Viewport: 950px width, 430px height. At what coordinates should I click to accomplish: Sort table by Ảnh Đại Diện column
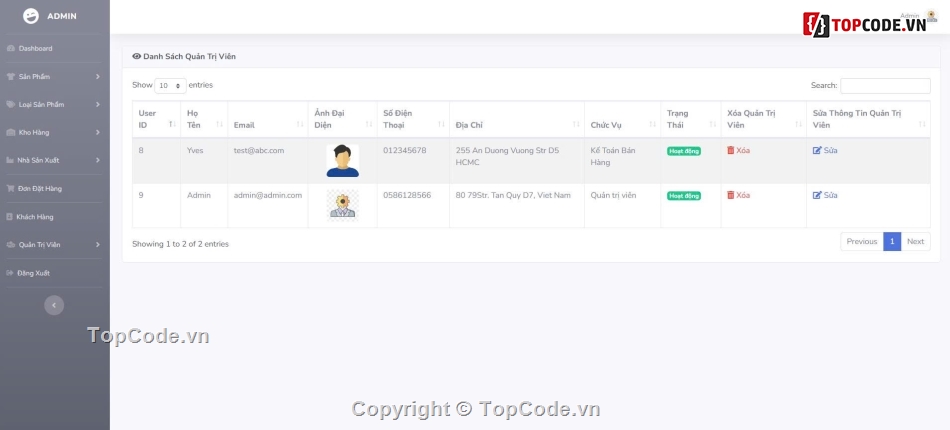[x=342, y=119]
